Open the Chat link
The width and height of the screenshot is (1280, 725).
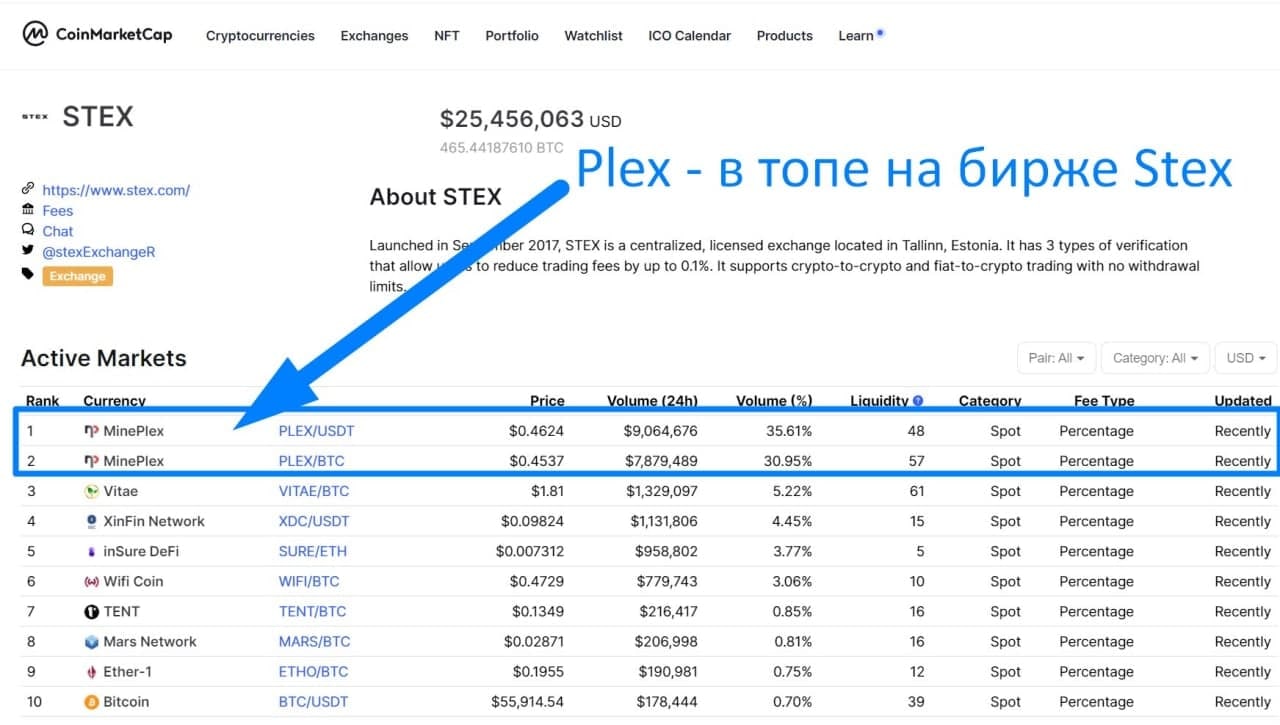tap(57, 231)
